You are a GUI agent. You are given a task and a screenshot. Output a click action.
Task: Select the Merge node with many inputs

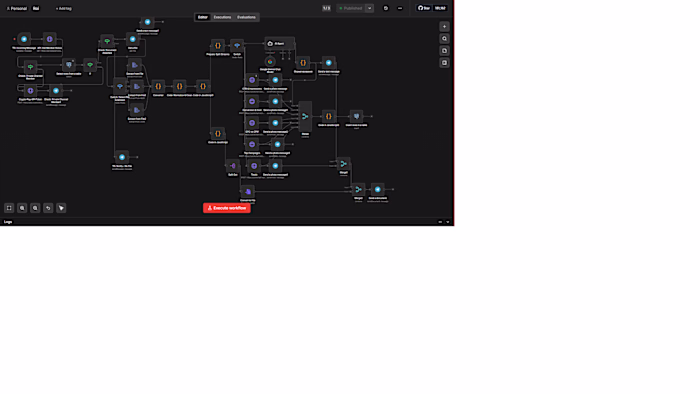[305, 116]
